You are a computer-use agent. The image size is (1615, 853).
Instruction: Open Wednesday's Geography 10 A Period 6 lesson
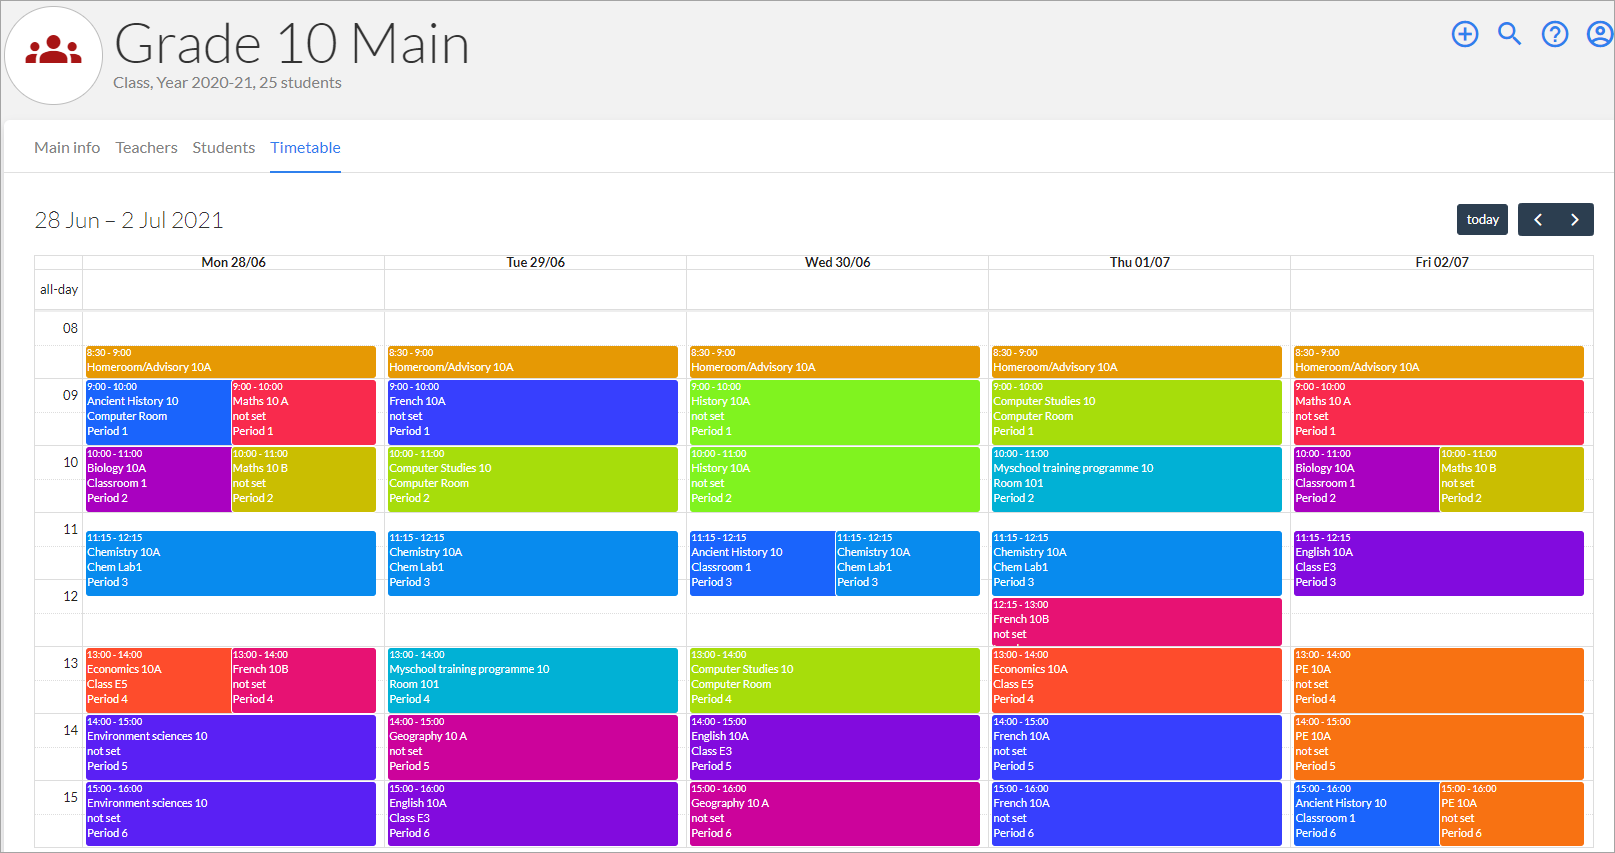[834, 813]
